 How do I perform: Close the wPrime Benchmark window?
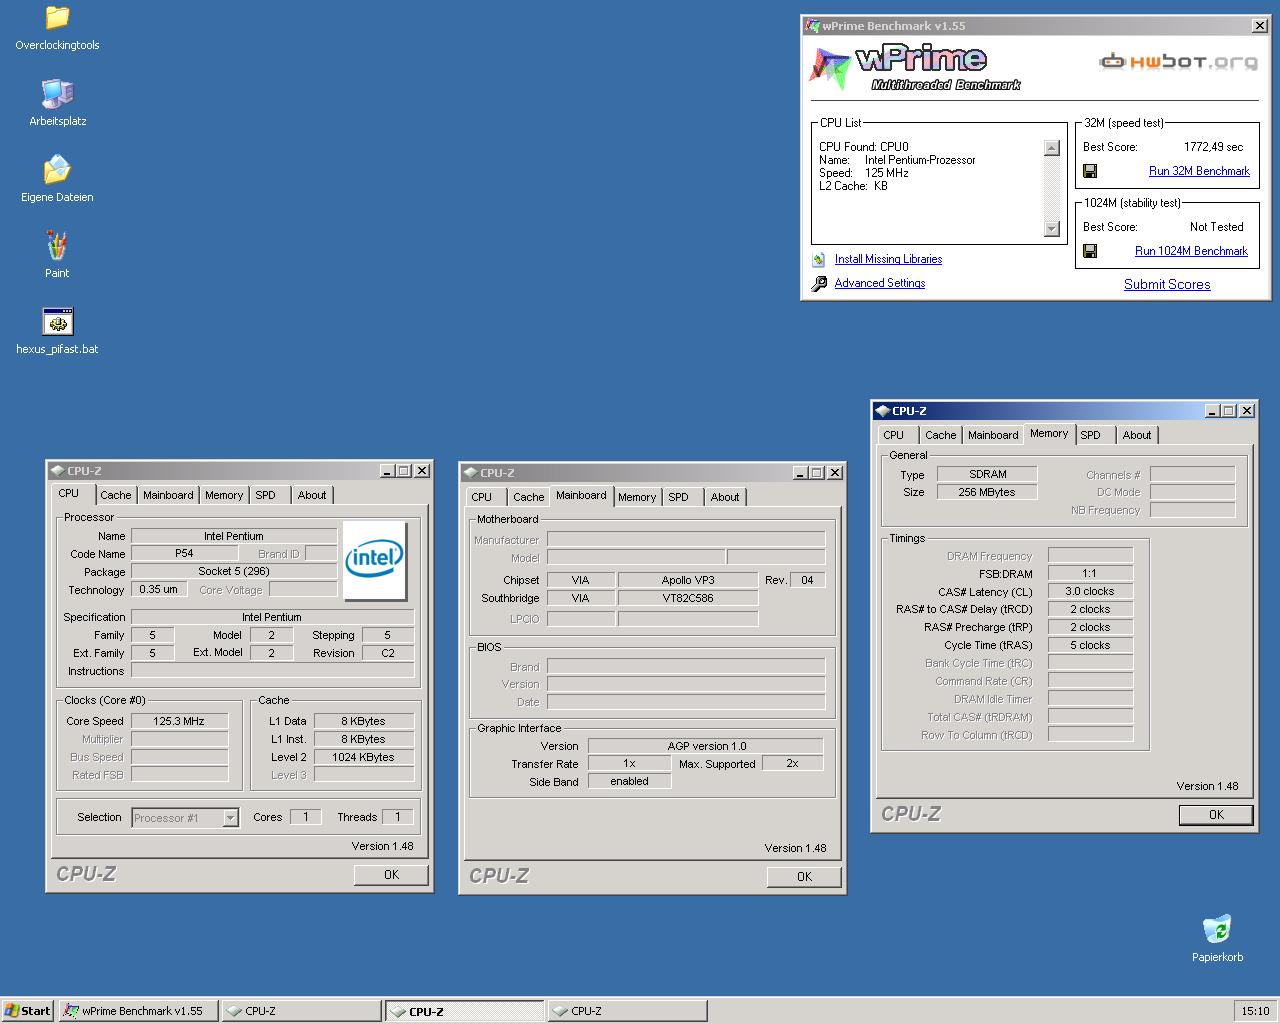(x=1260, y=26)
